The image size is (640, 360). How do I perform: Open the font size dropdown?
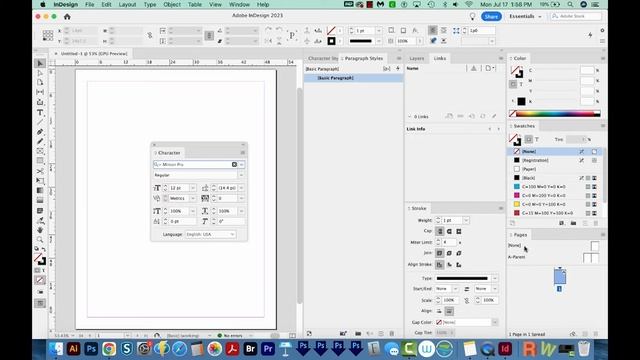pos(193,188)
